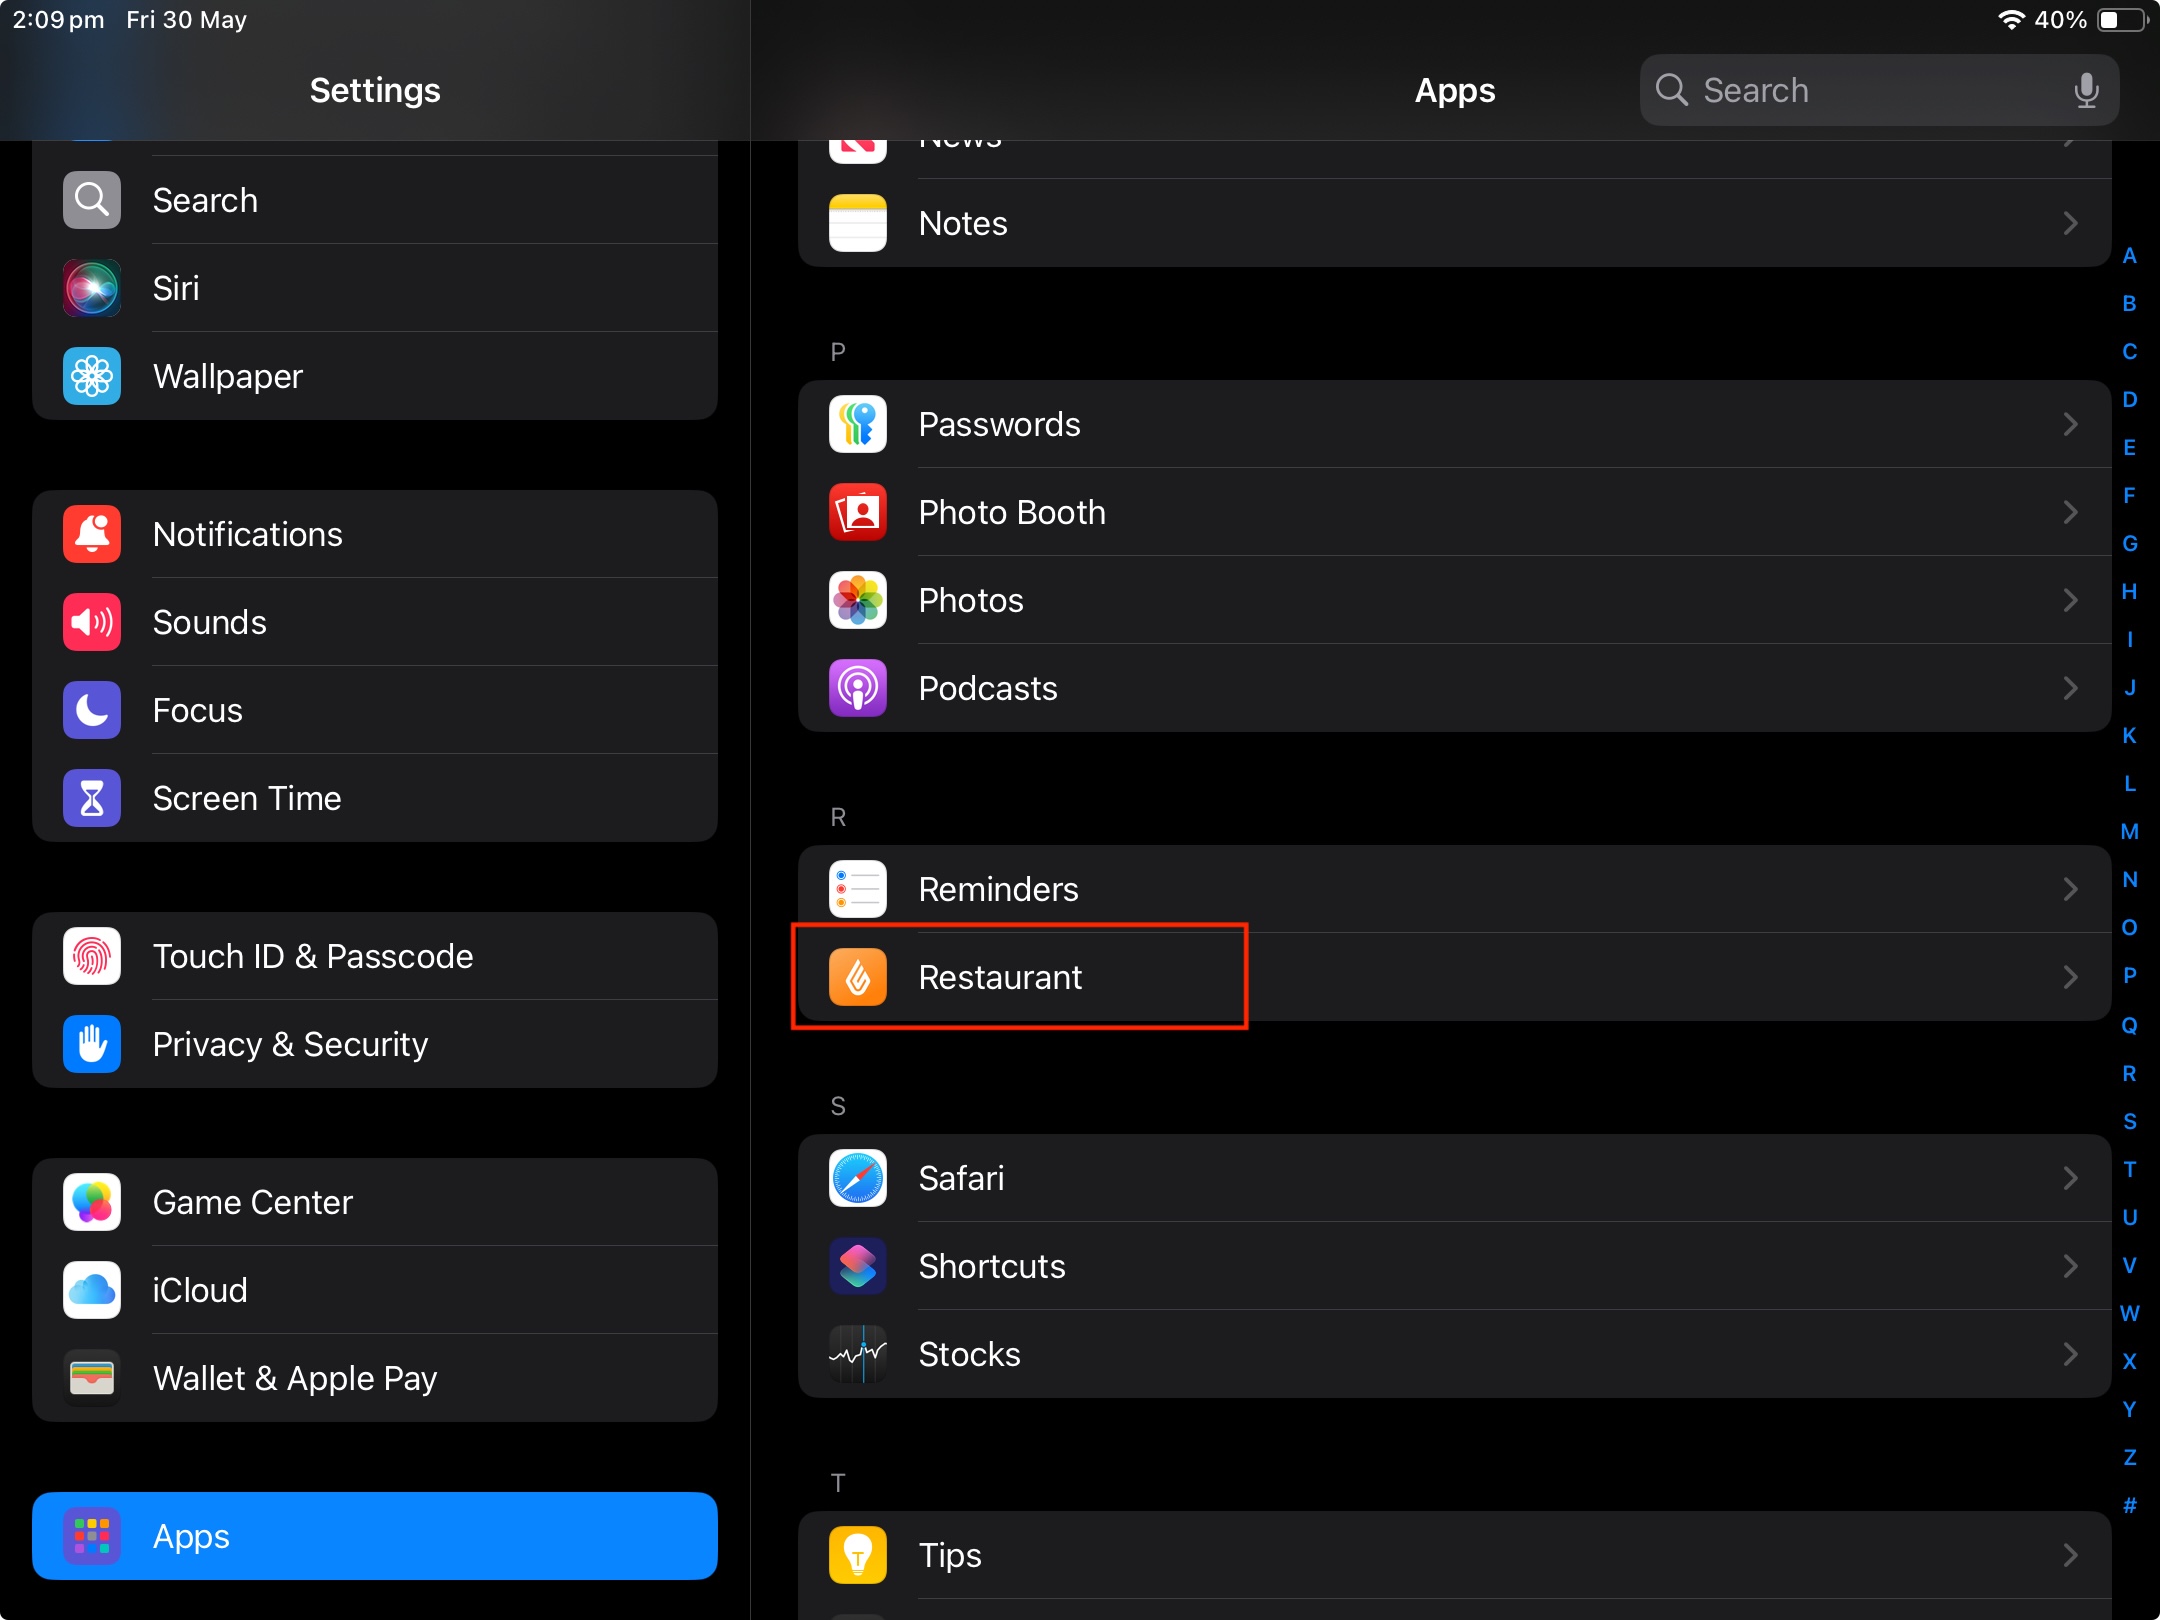Expand the Passwords row chevron

point(2071,424)
